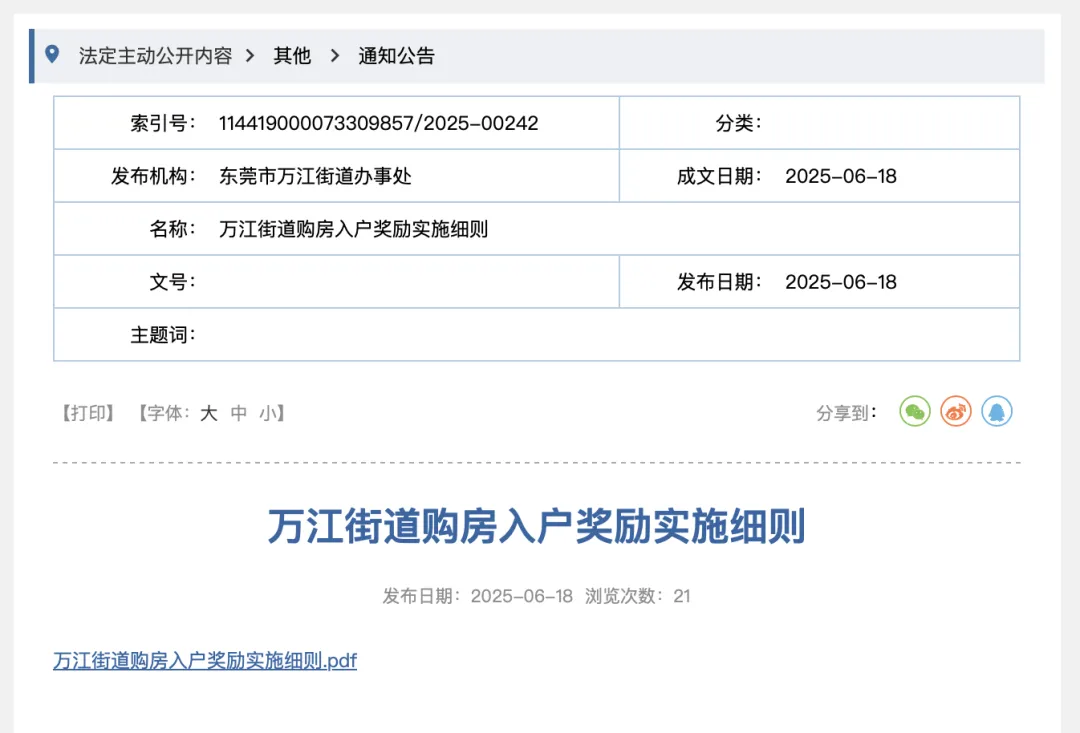Click the 打印 print button
The width and height of the screenshot is (1080, 733).
(x=87, y=413)
